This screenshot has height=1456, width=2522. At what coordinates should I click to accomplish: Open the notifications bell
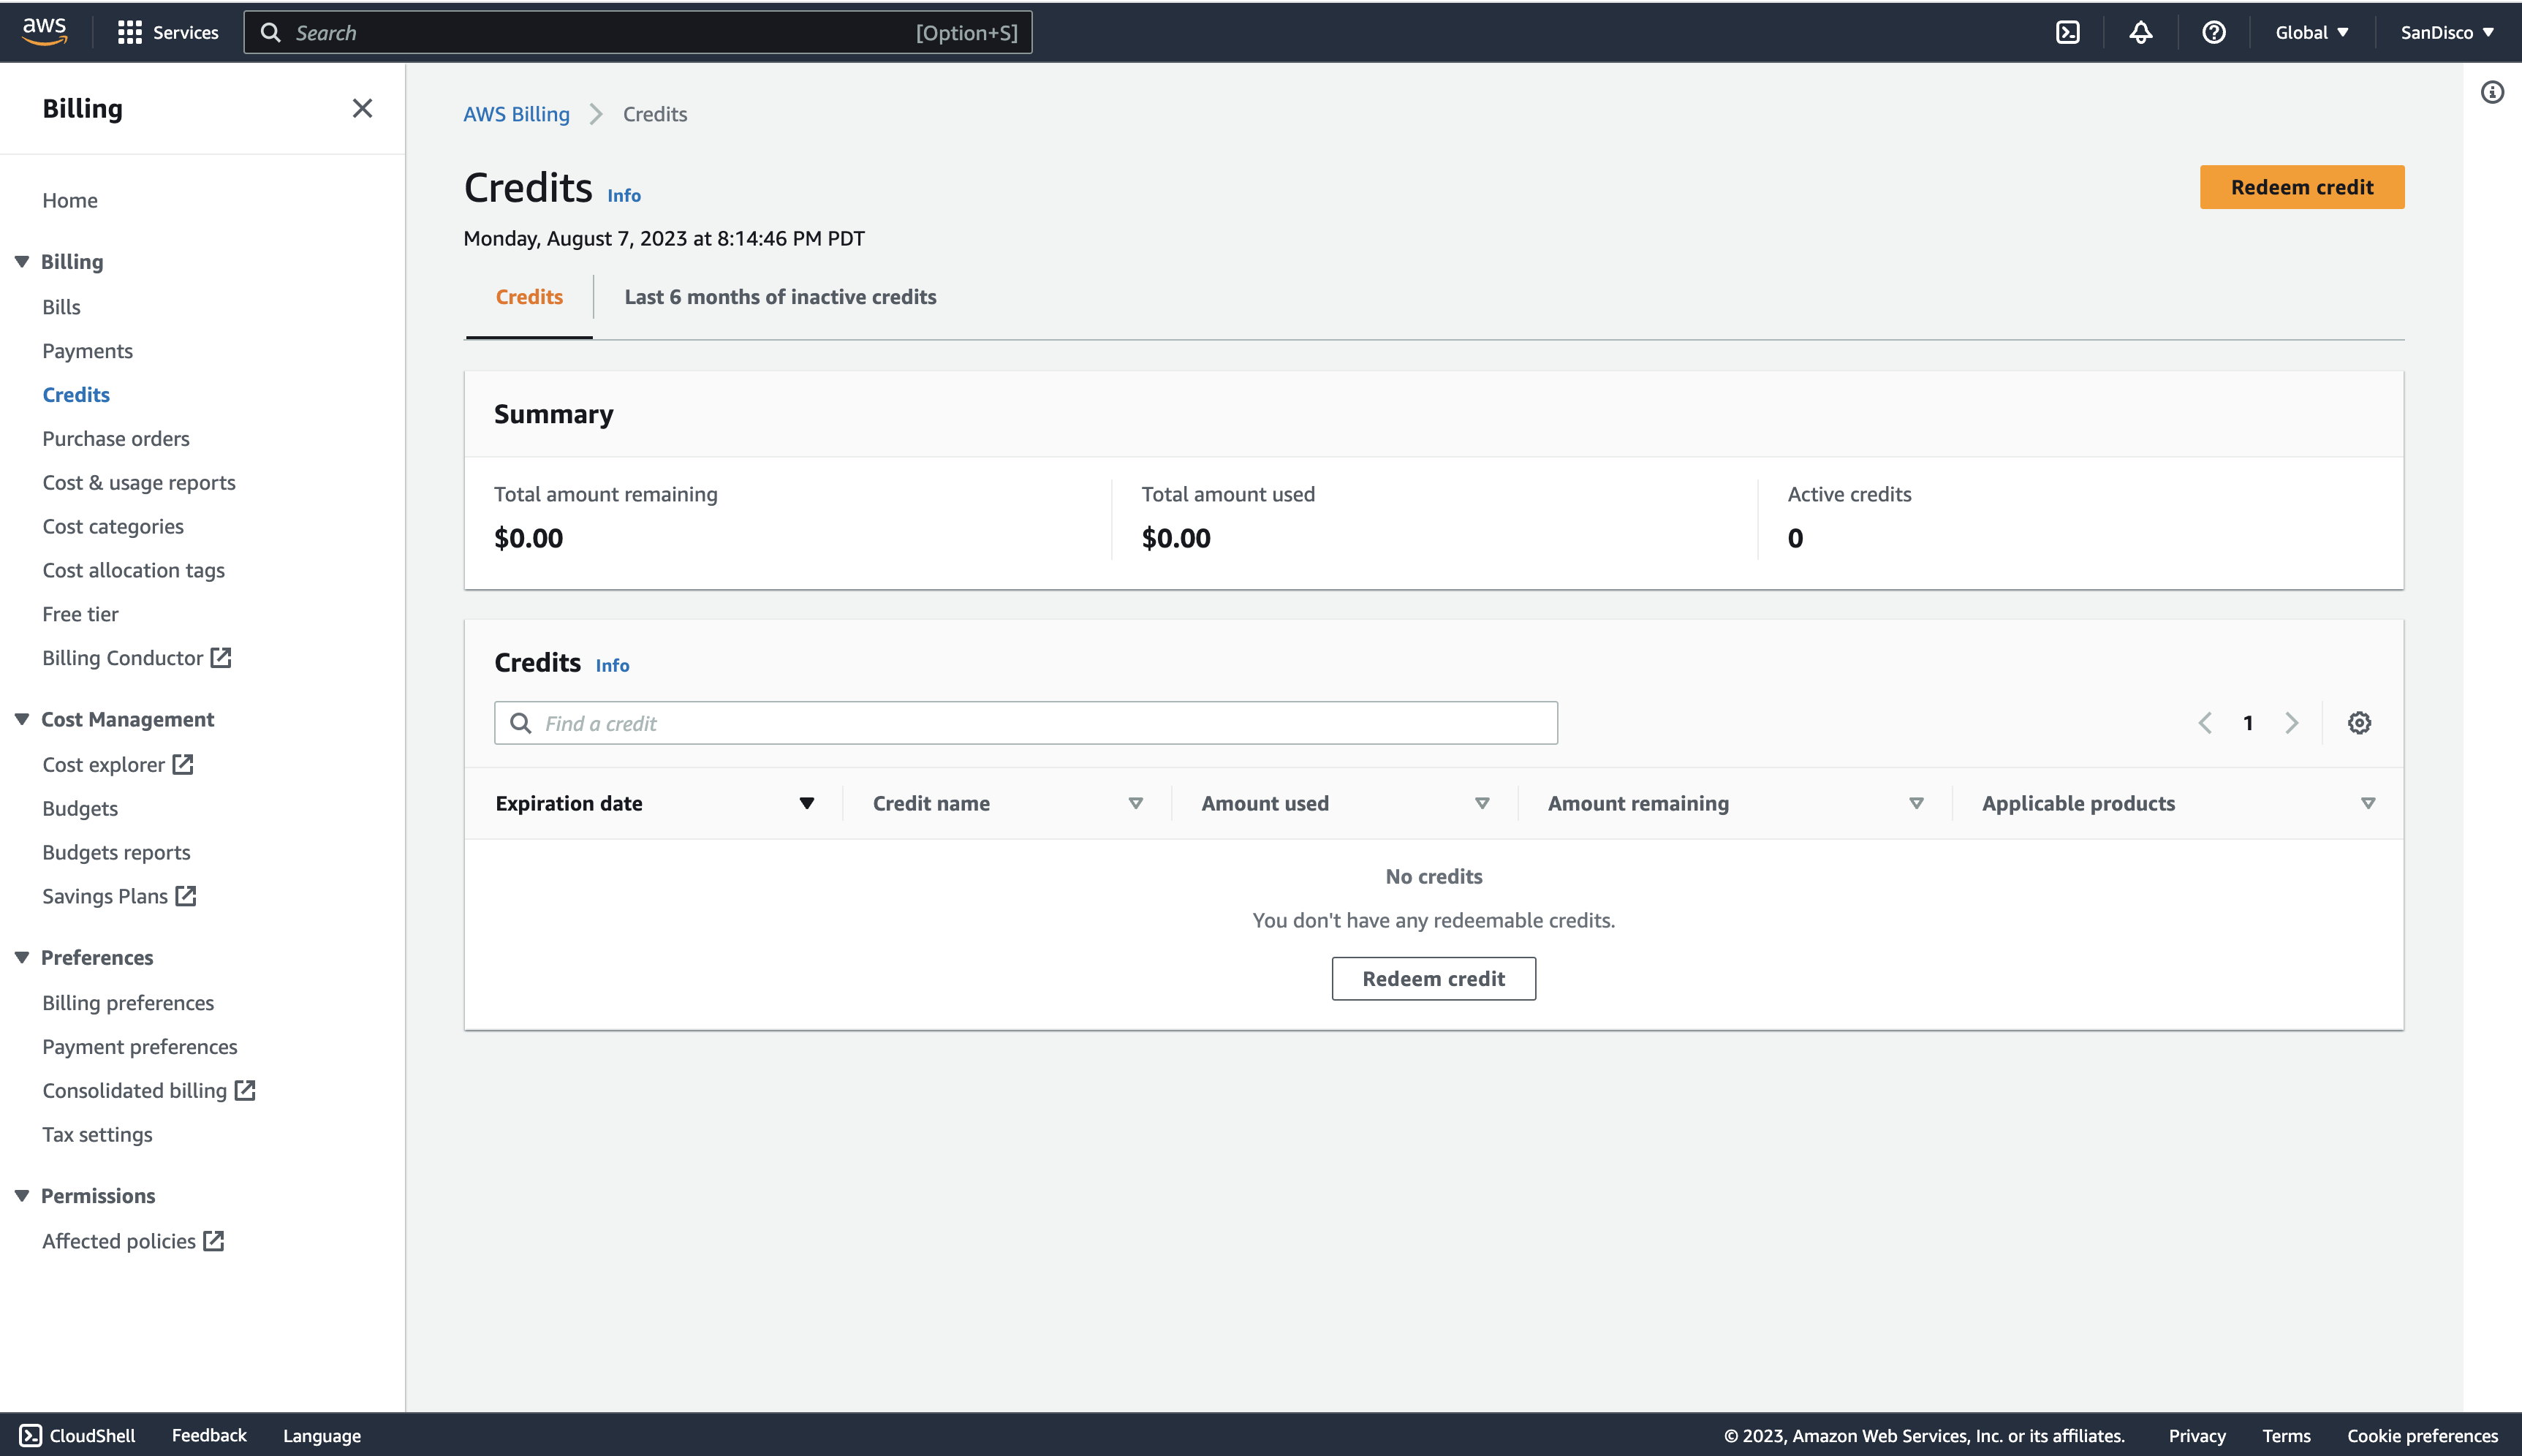click(2140, 32)
